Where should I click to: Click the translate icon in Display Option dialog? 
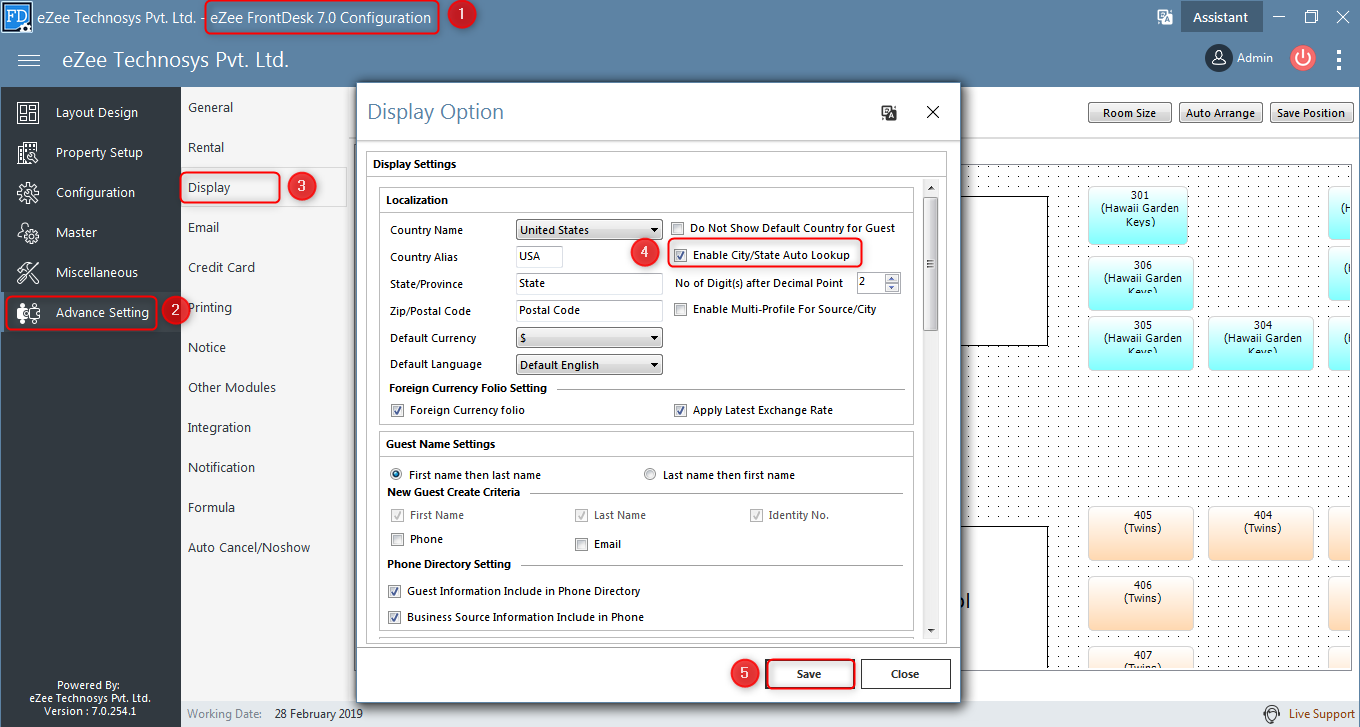[x=889, y=112]
